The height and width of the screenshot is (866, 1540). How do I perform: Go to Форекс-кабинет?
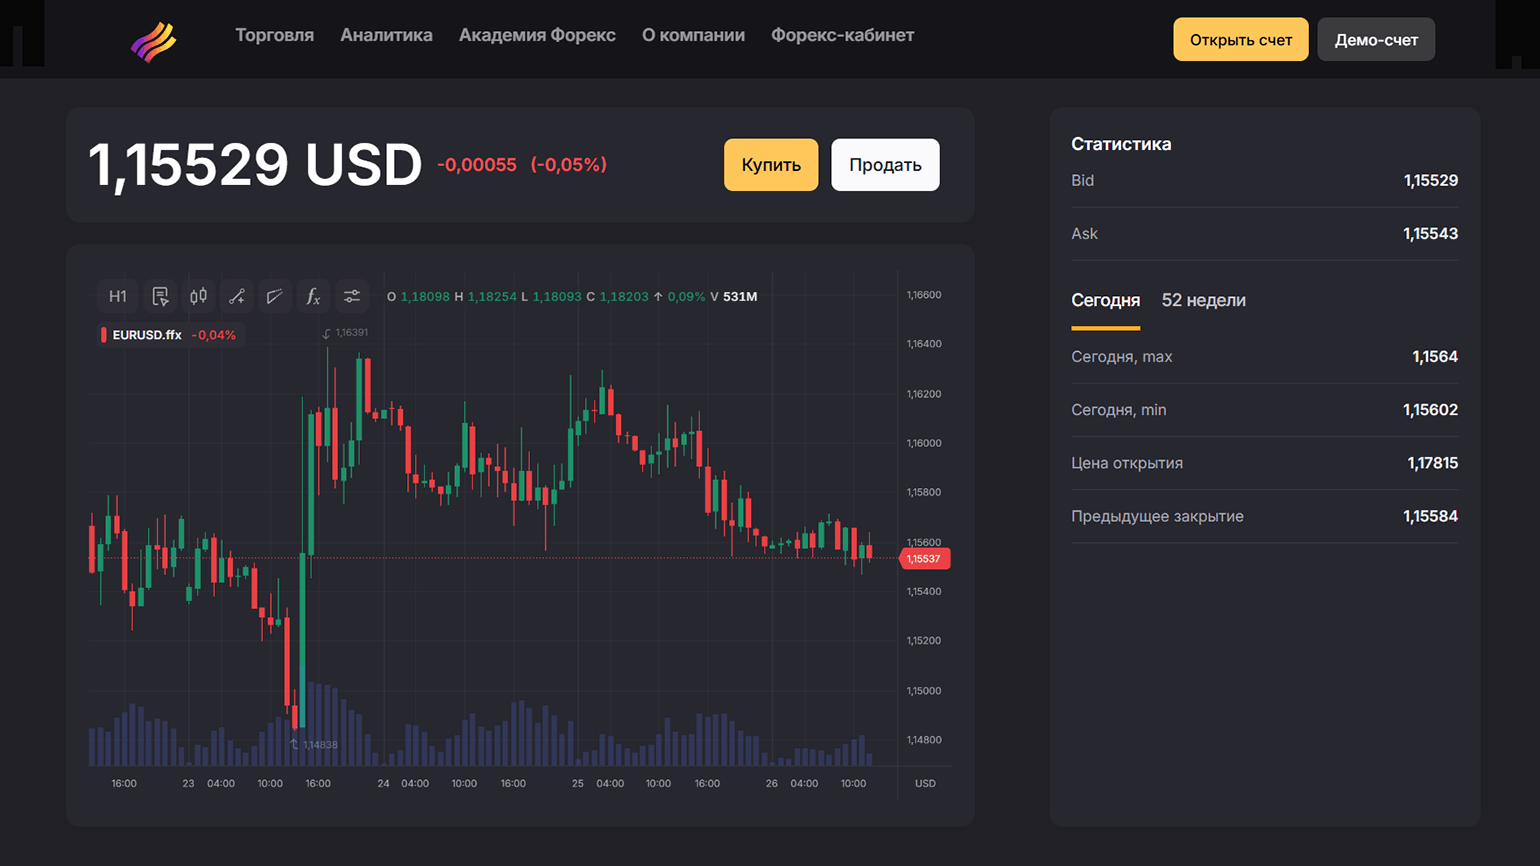pyautogui.click(x=842, y=35)
